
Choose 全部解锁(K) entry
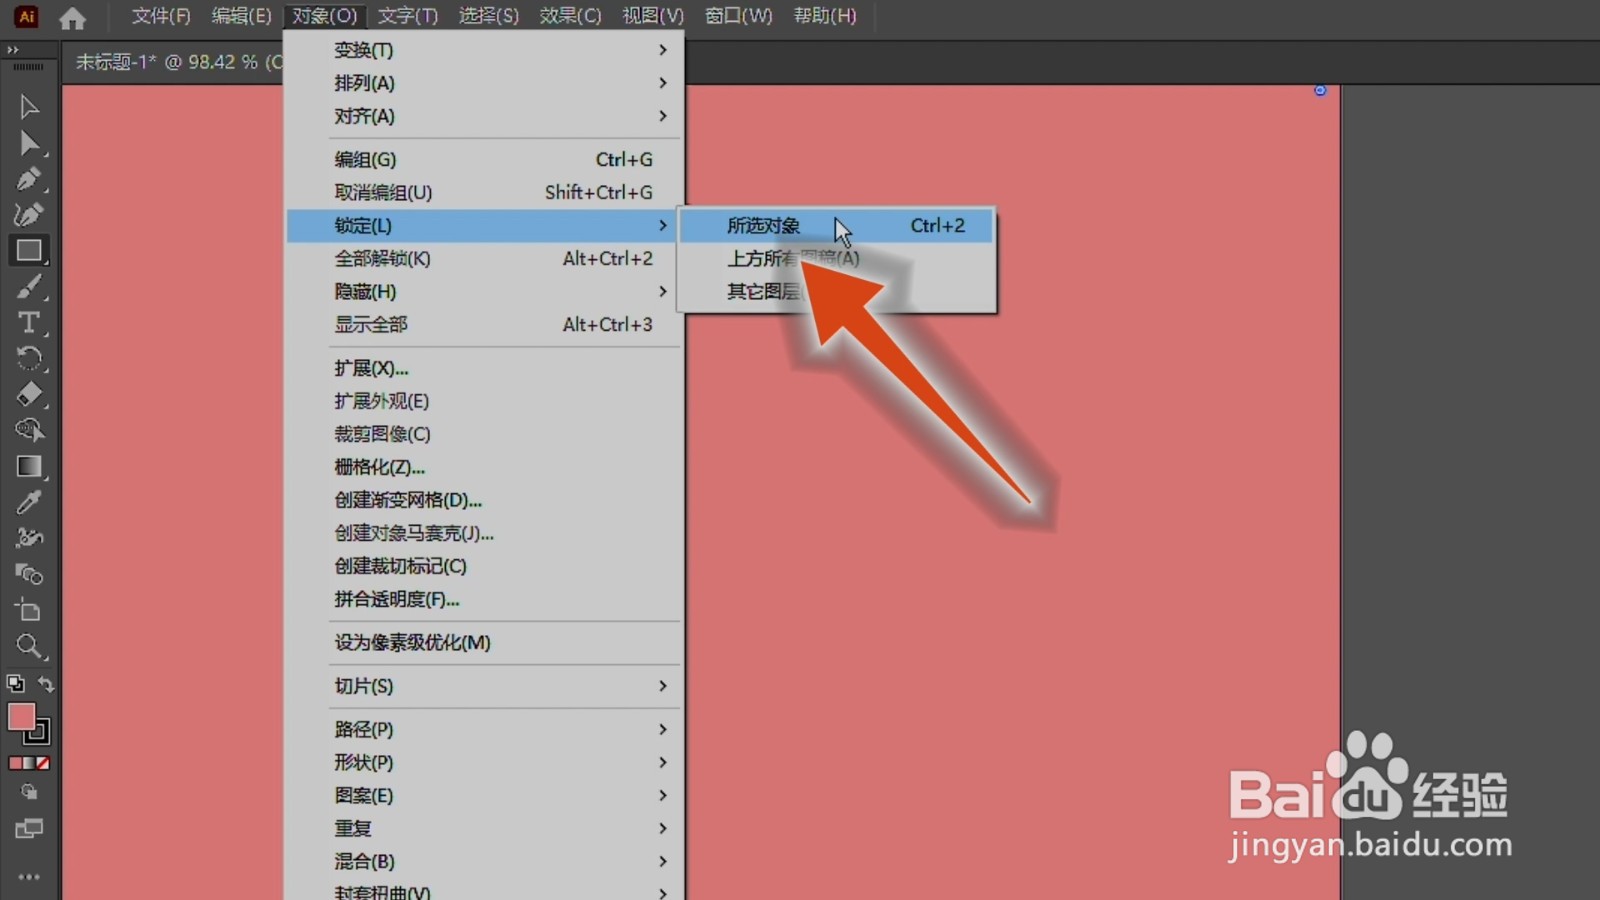point(485,258)
